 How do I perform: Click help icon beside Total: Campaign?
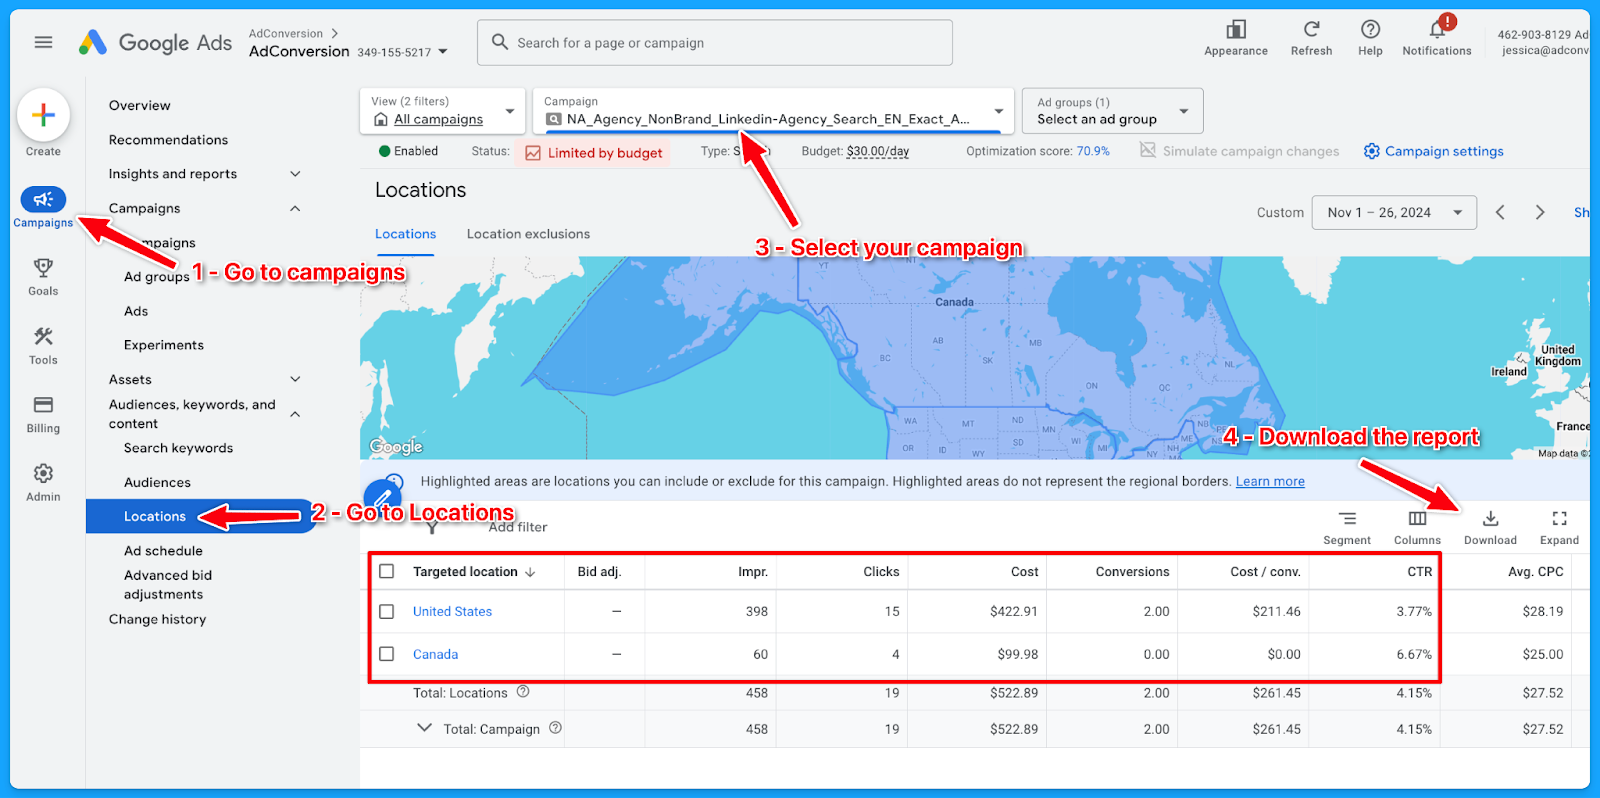[555, 728]
